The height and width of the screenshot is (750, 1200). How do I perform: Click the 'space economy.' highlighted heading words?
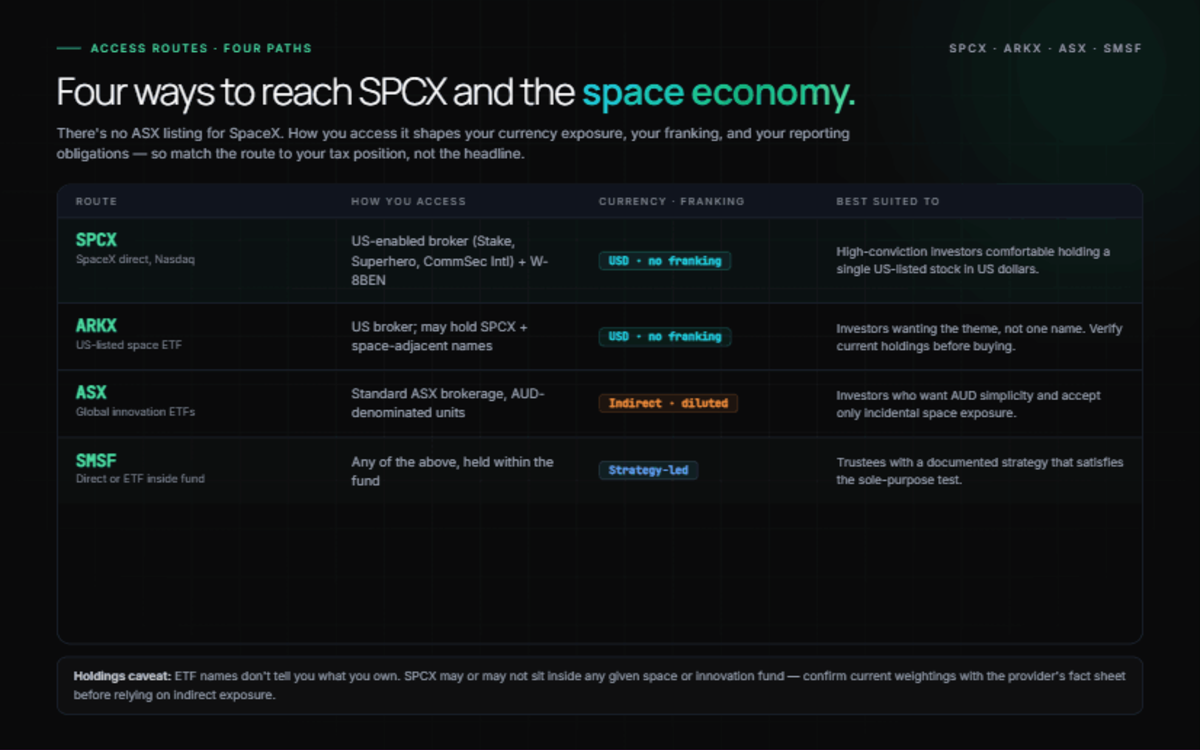click(719, 93)
